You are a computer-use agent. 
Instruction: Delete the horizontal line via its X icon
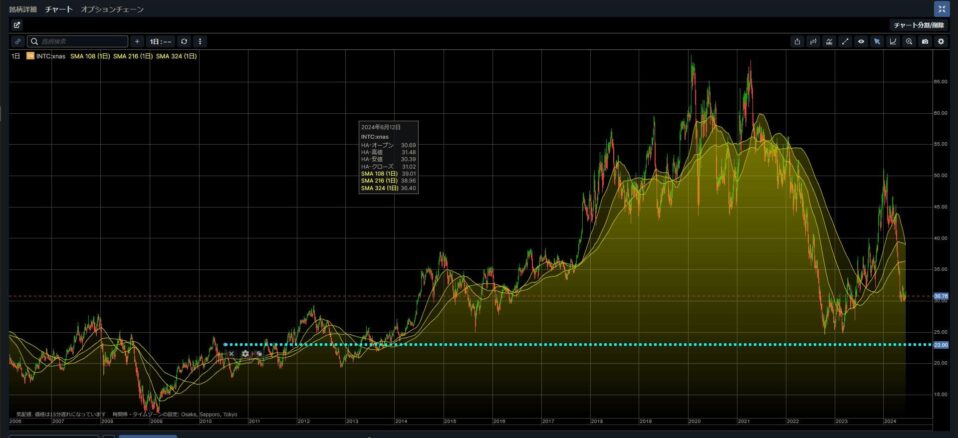click(232, 353)
